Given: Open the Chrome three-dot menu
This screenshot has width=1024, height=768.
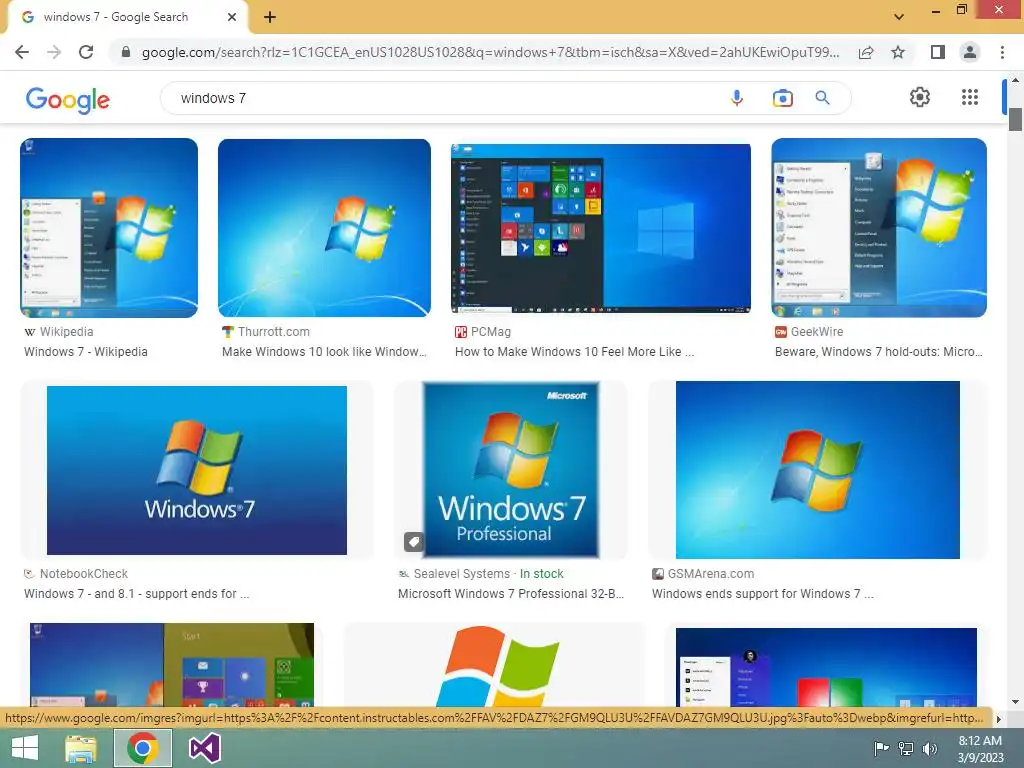Looking at the screenshot, I should (1002, 52).
